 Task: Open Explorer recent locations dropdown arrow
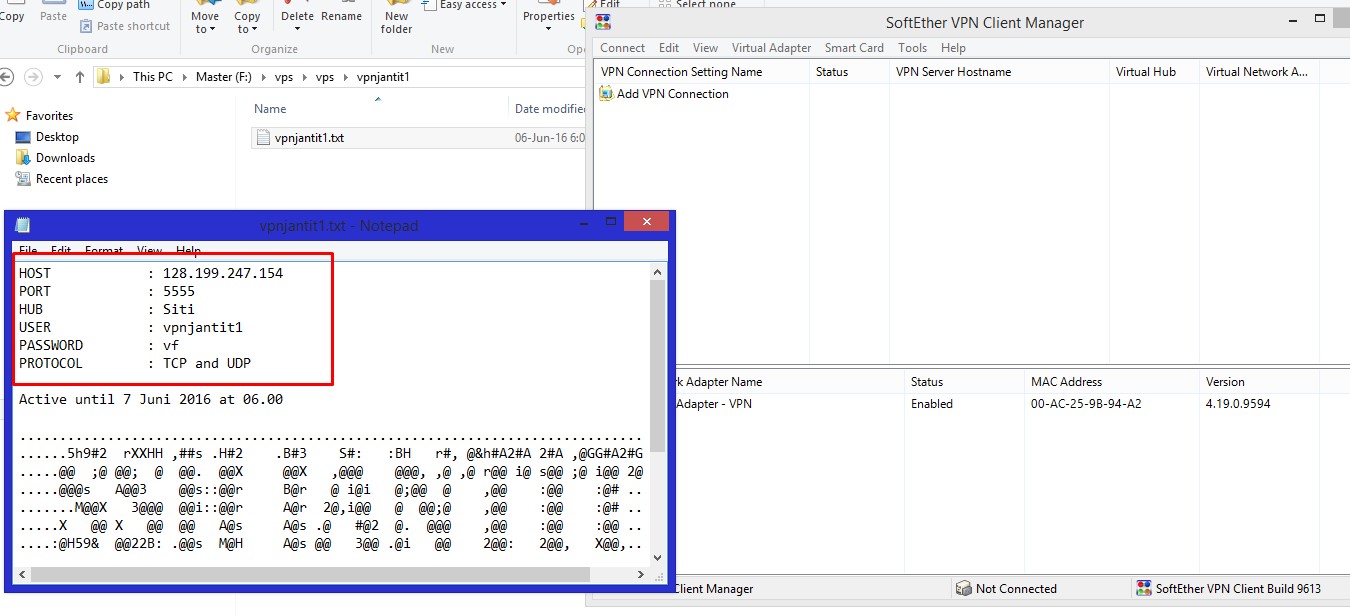tap(58, 77)
